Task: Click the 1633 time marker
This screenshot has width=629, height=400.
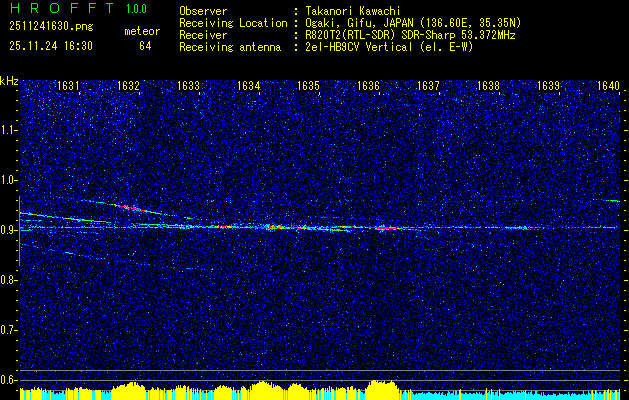Action: click(188, 85)
